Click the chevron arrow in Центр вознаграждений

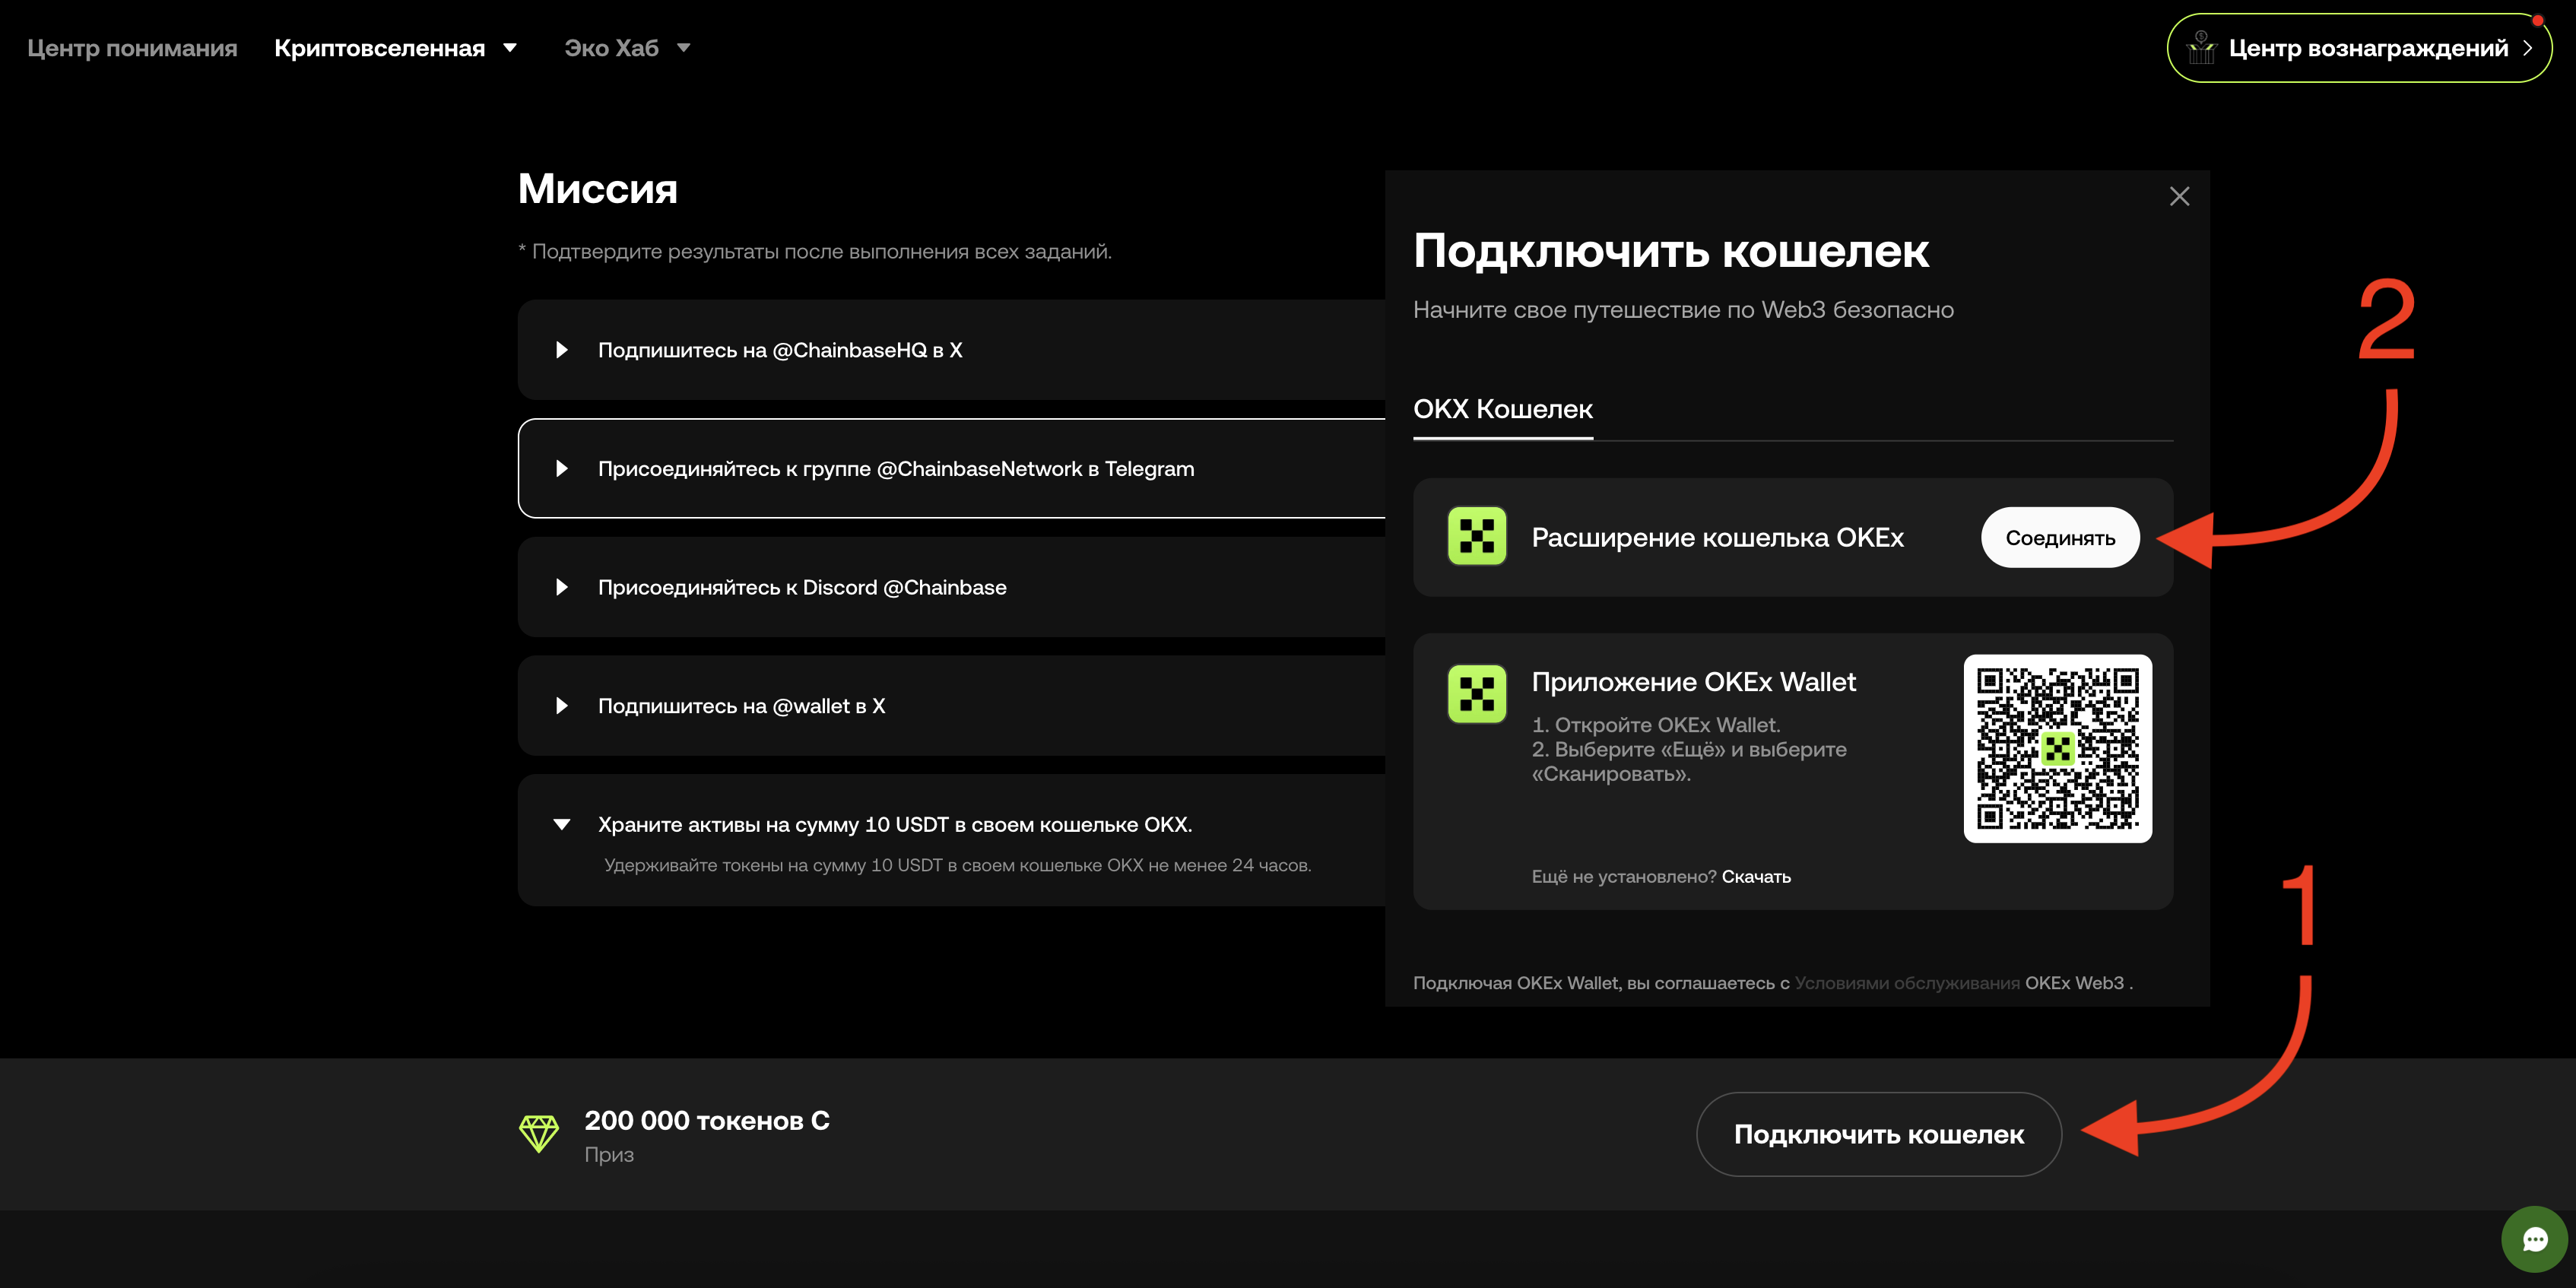click(2527, 47)
